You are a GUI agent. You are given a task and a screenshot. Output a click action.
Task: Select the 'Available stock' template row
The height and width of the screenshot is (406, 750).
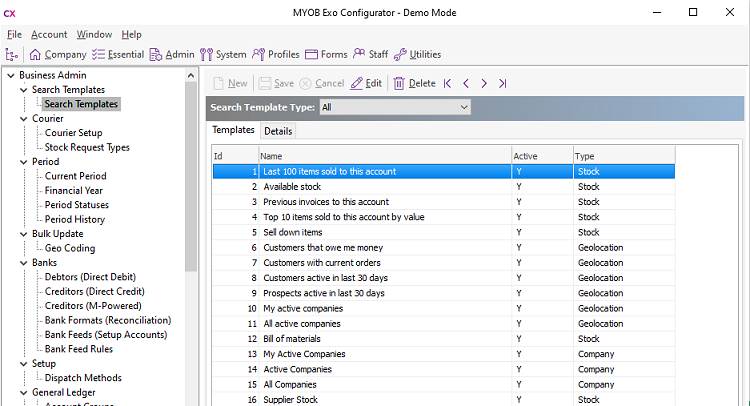tap(444, 187)
